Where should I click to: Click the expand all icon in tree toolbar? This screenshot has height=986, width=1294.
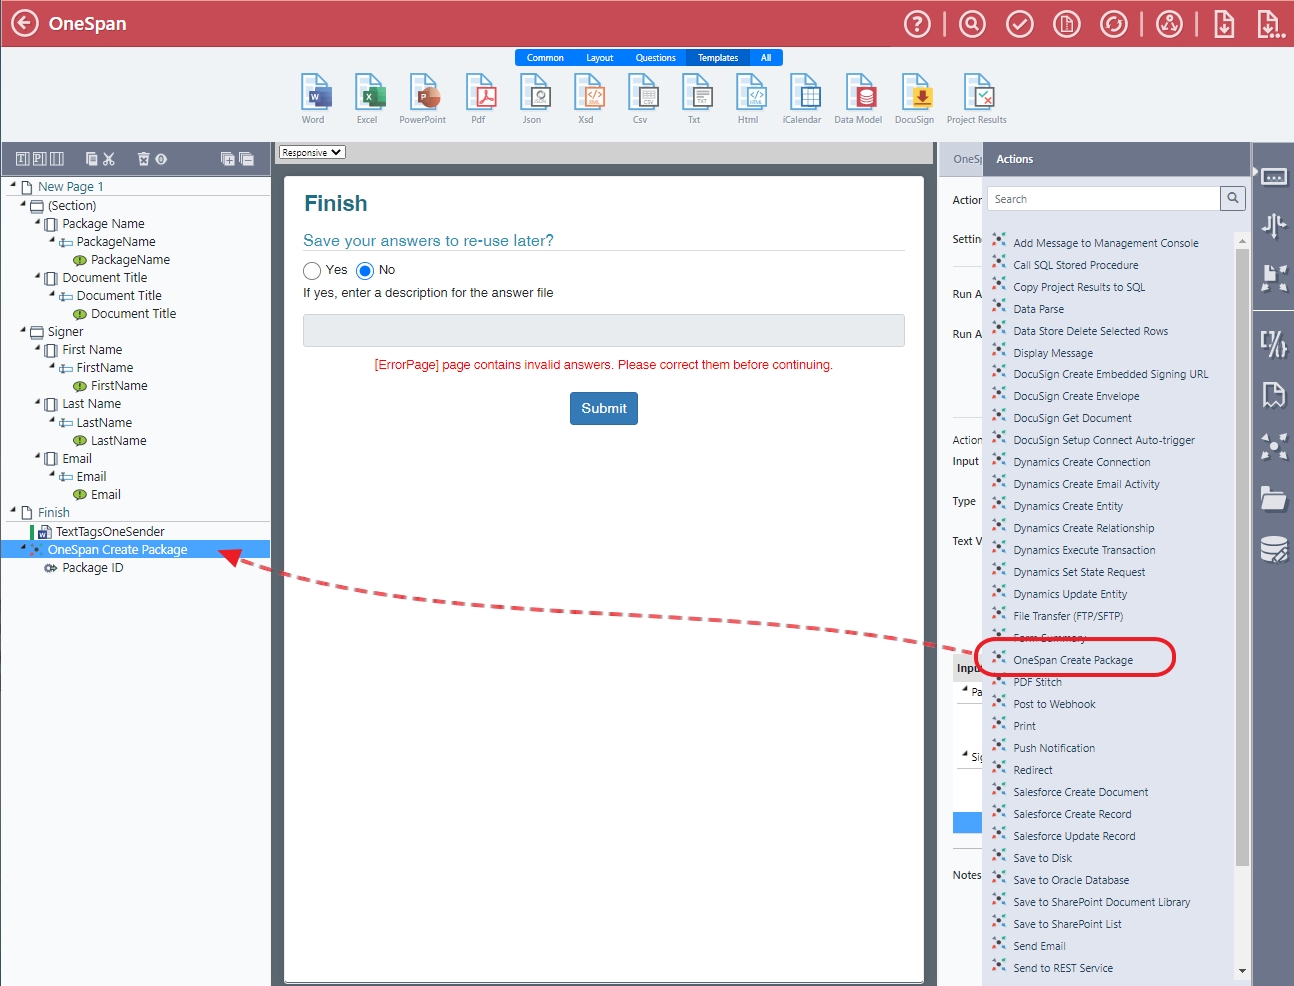click(228, 159)
